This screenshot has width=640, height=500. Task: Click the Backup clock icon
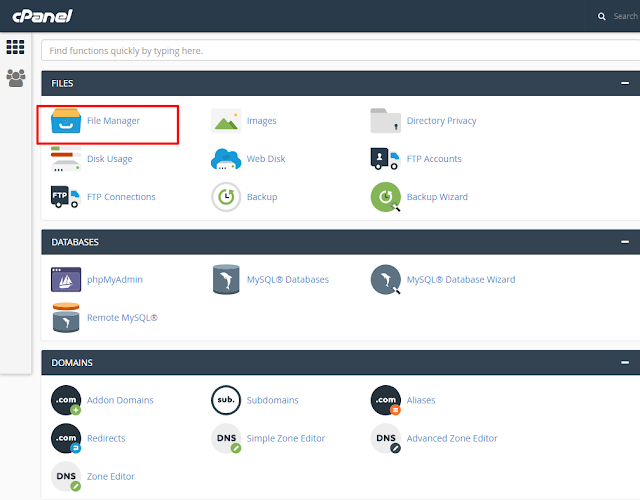pyautogui.click(x=226, y=197)
